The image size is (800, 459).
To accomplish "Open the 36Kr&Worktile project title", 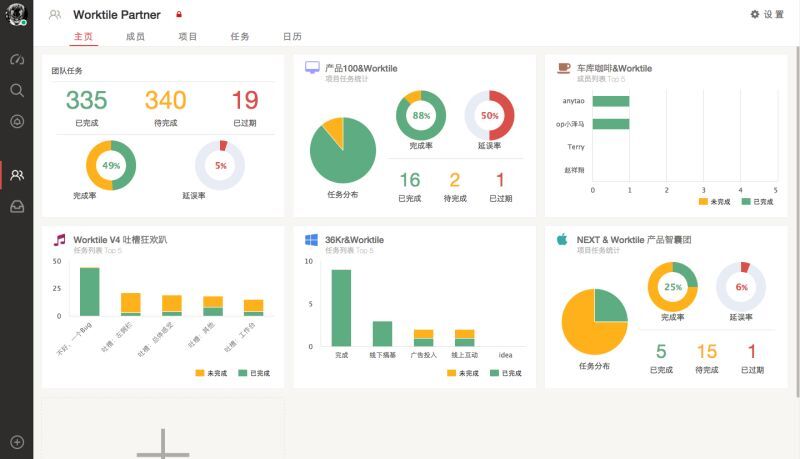I will pyautogui.click(x=354, y=240).
